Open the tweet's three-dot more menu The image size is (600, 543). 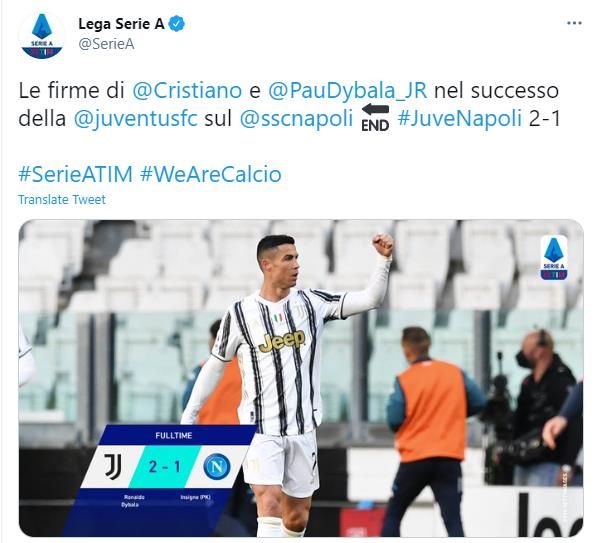point(574,24)
